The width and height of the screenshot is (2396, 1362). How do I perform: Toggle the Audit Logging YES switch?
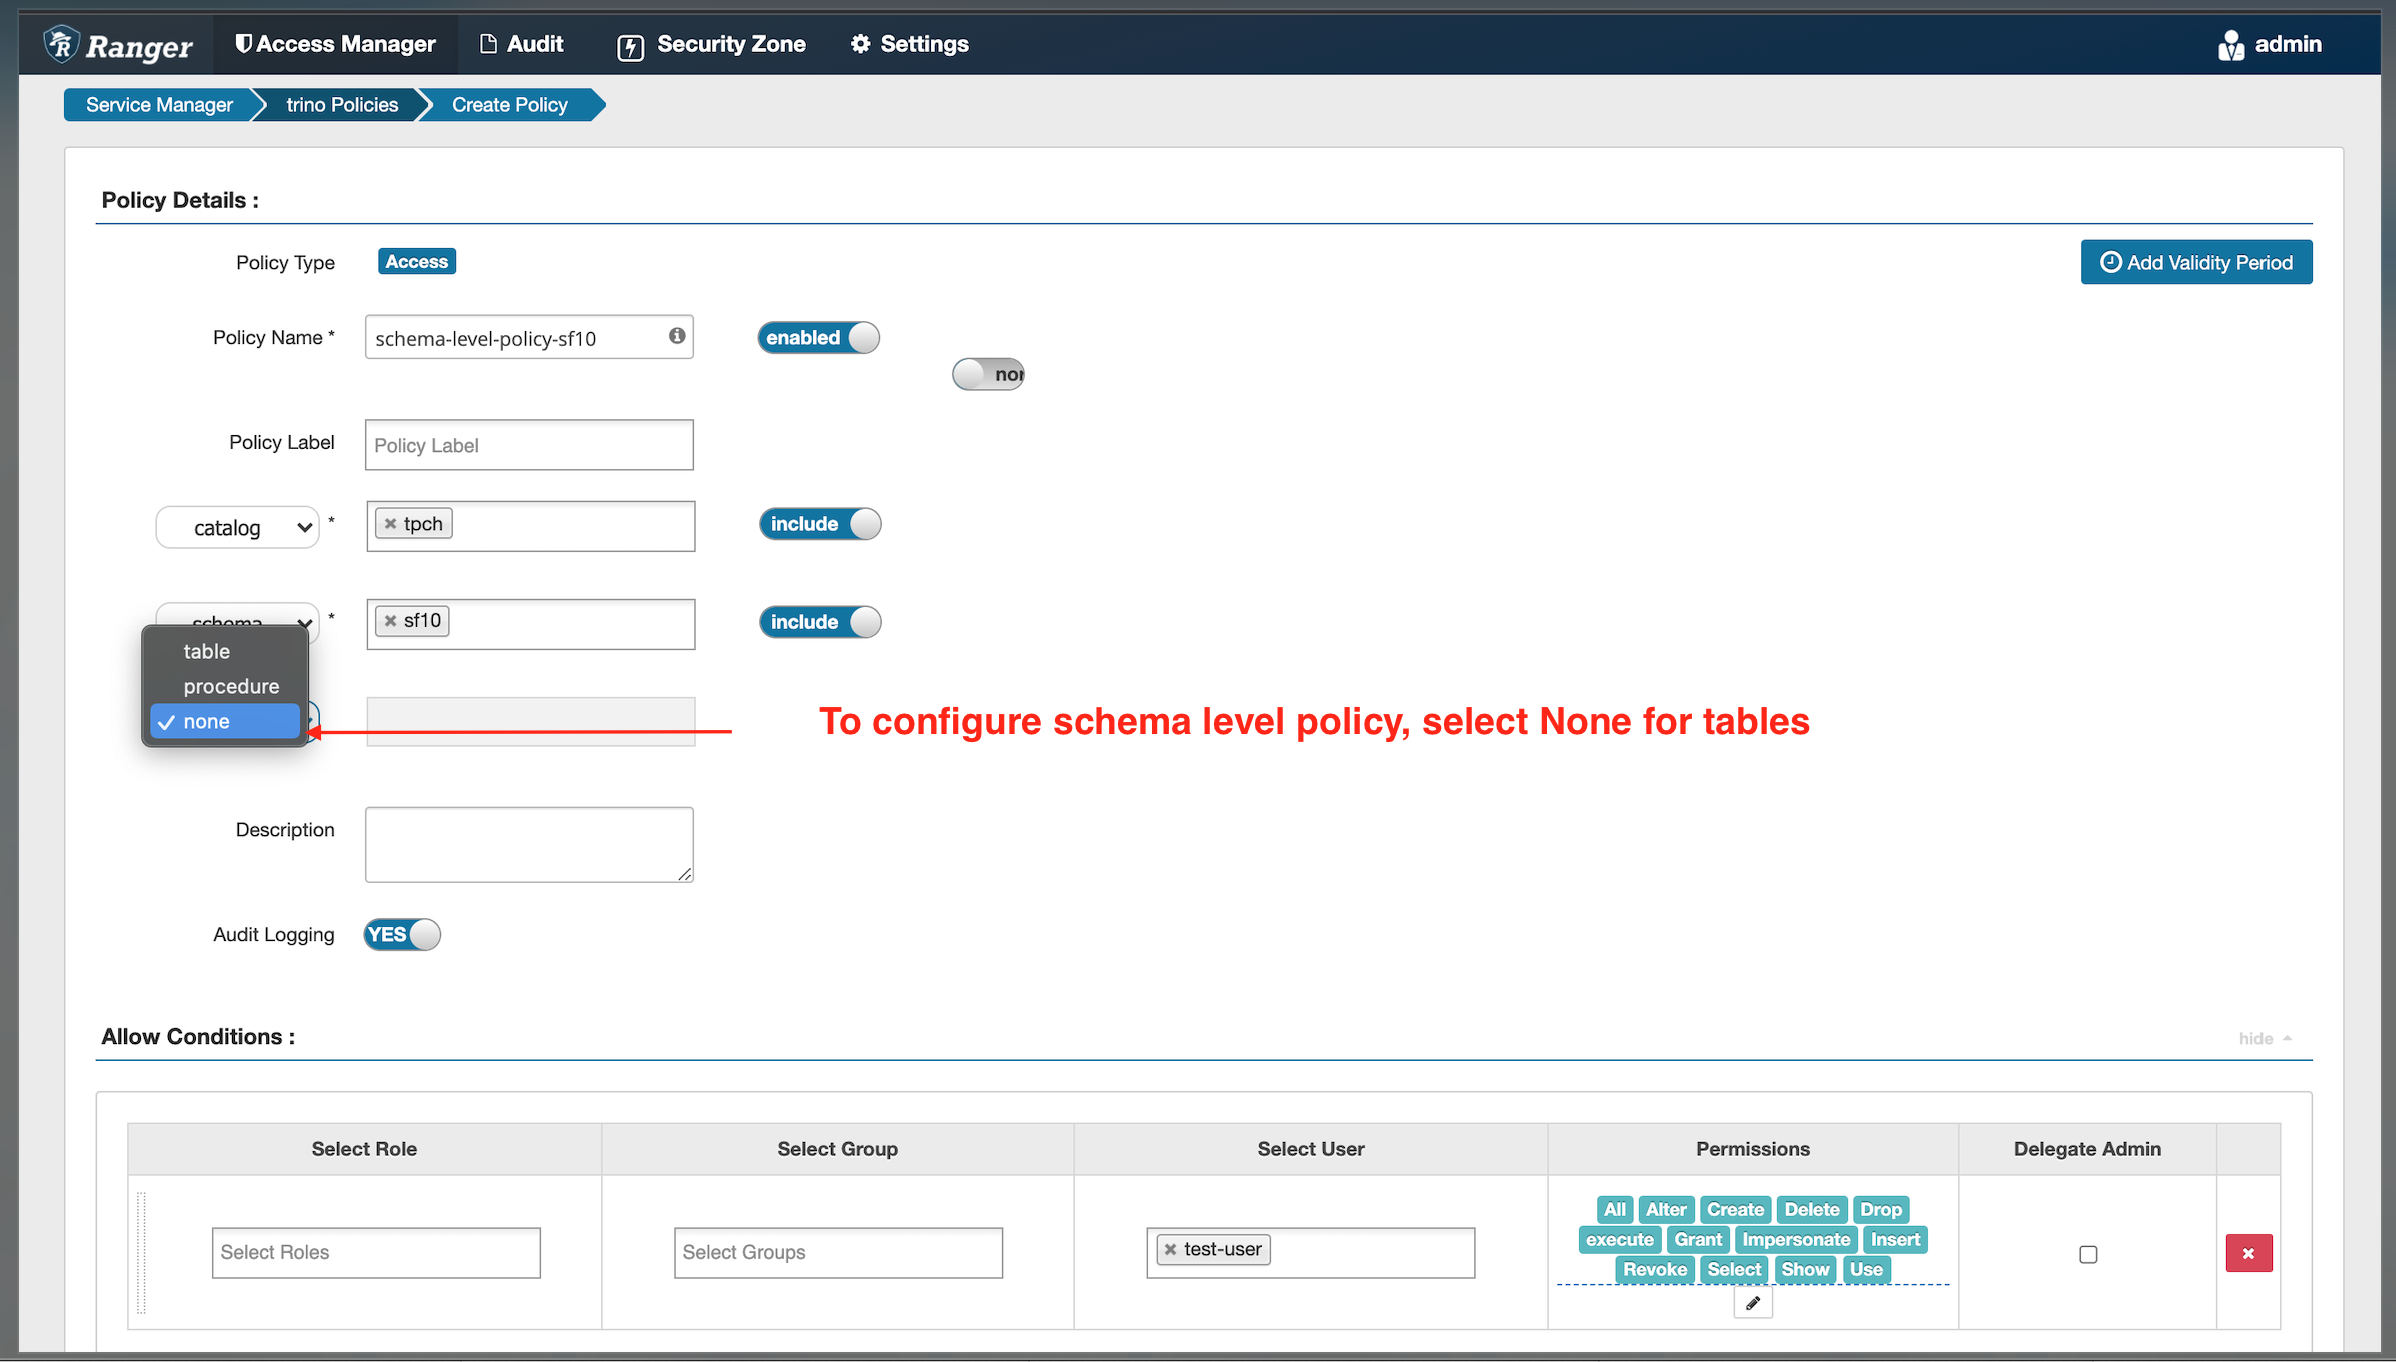point(402,934)
